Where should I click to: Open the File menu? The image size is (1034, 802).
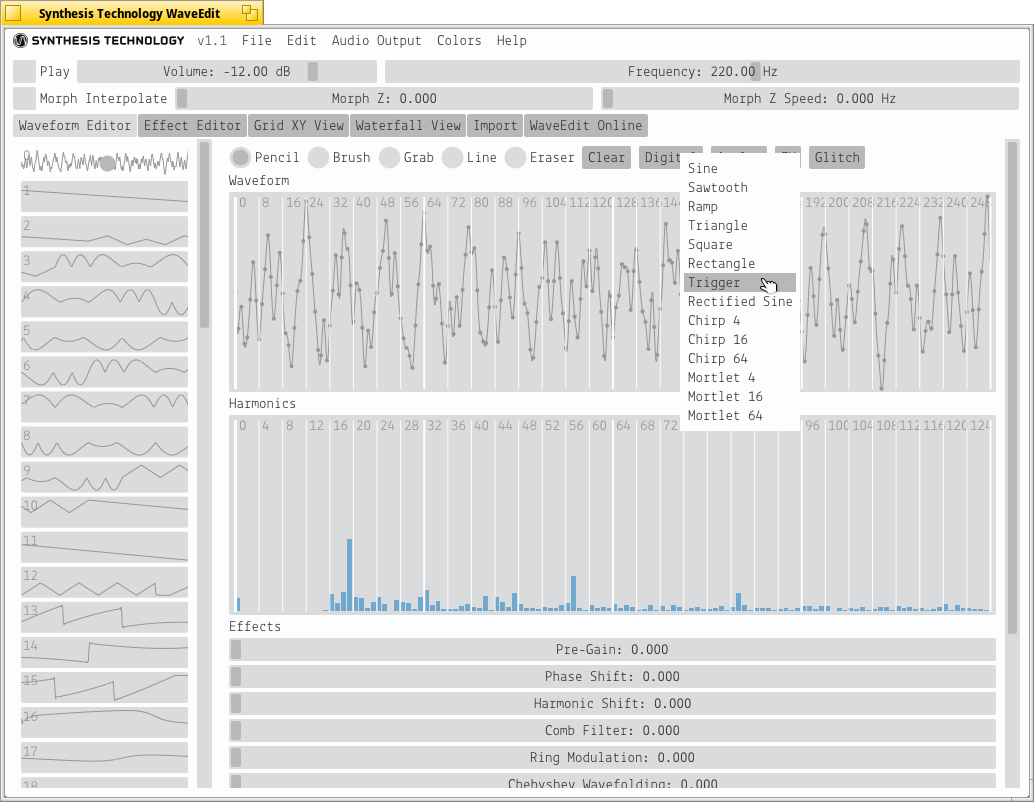click(x=257, y=41)
